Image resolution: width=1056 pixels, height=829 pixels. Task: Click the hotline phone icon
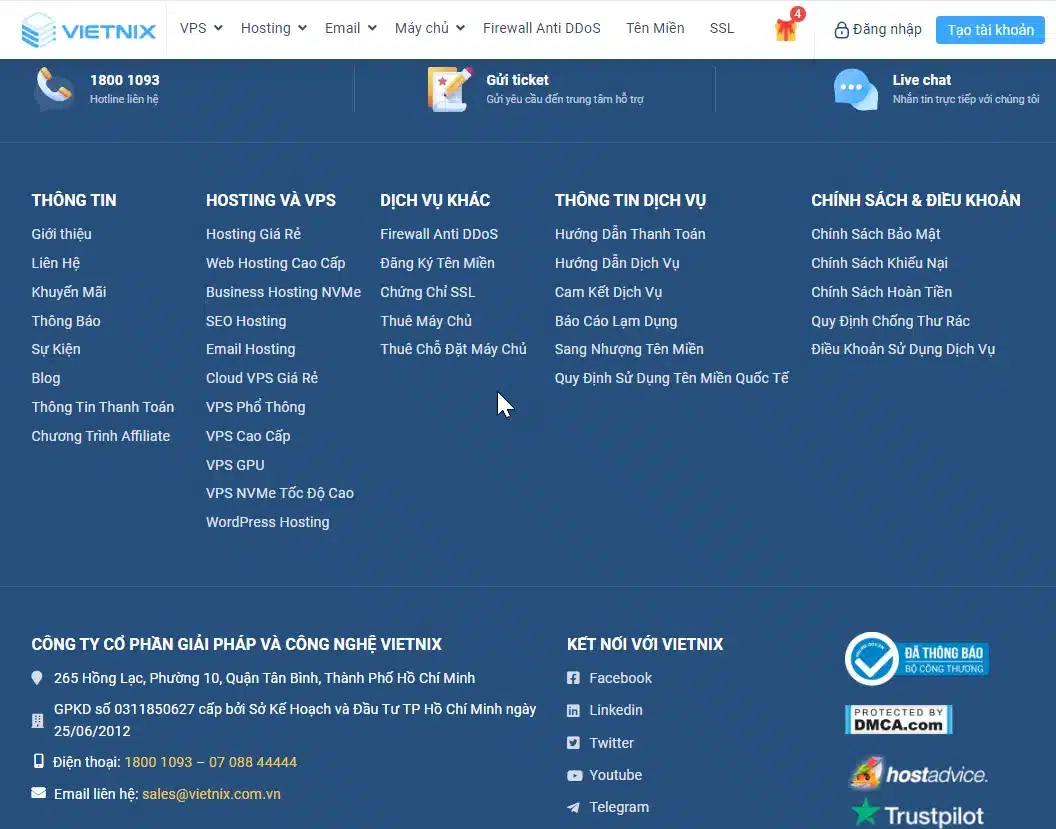[54, 88]
